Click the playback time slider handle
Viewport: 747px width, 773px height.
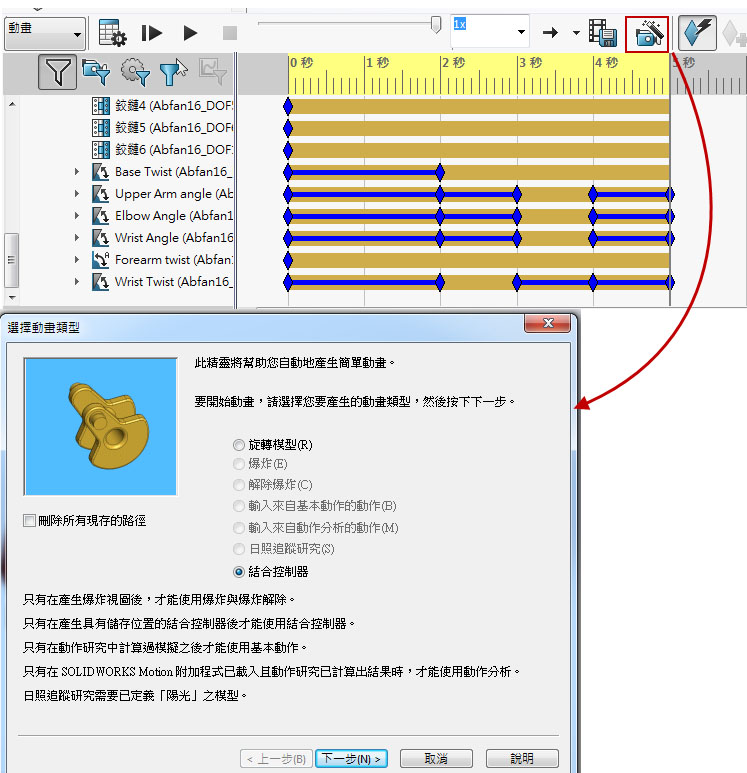pyautogui.click(x=436, y=25)
